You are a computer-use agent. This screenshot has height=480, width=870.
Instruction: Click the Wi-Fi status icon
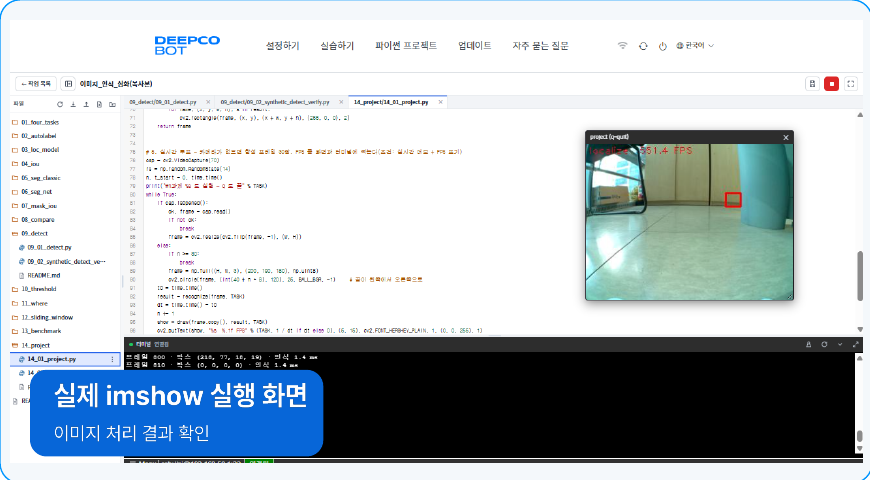pos(623,46)
